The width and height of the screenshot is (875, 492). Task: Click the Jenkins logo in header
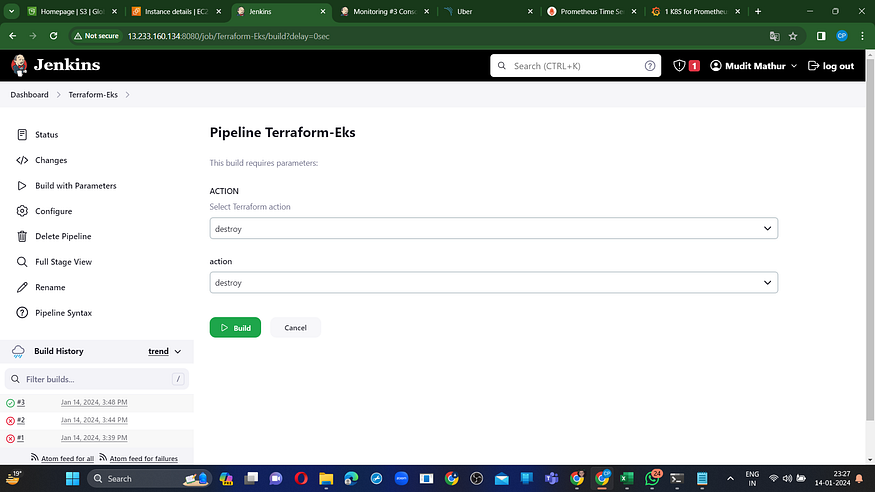coord(55,65)
